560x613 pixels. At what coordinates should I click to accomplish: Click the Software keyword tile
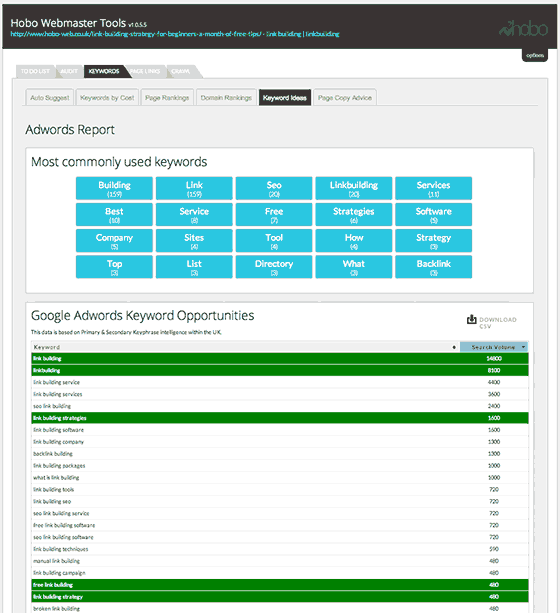pyautogui.click(x=433, y=214)
